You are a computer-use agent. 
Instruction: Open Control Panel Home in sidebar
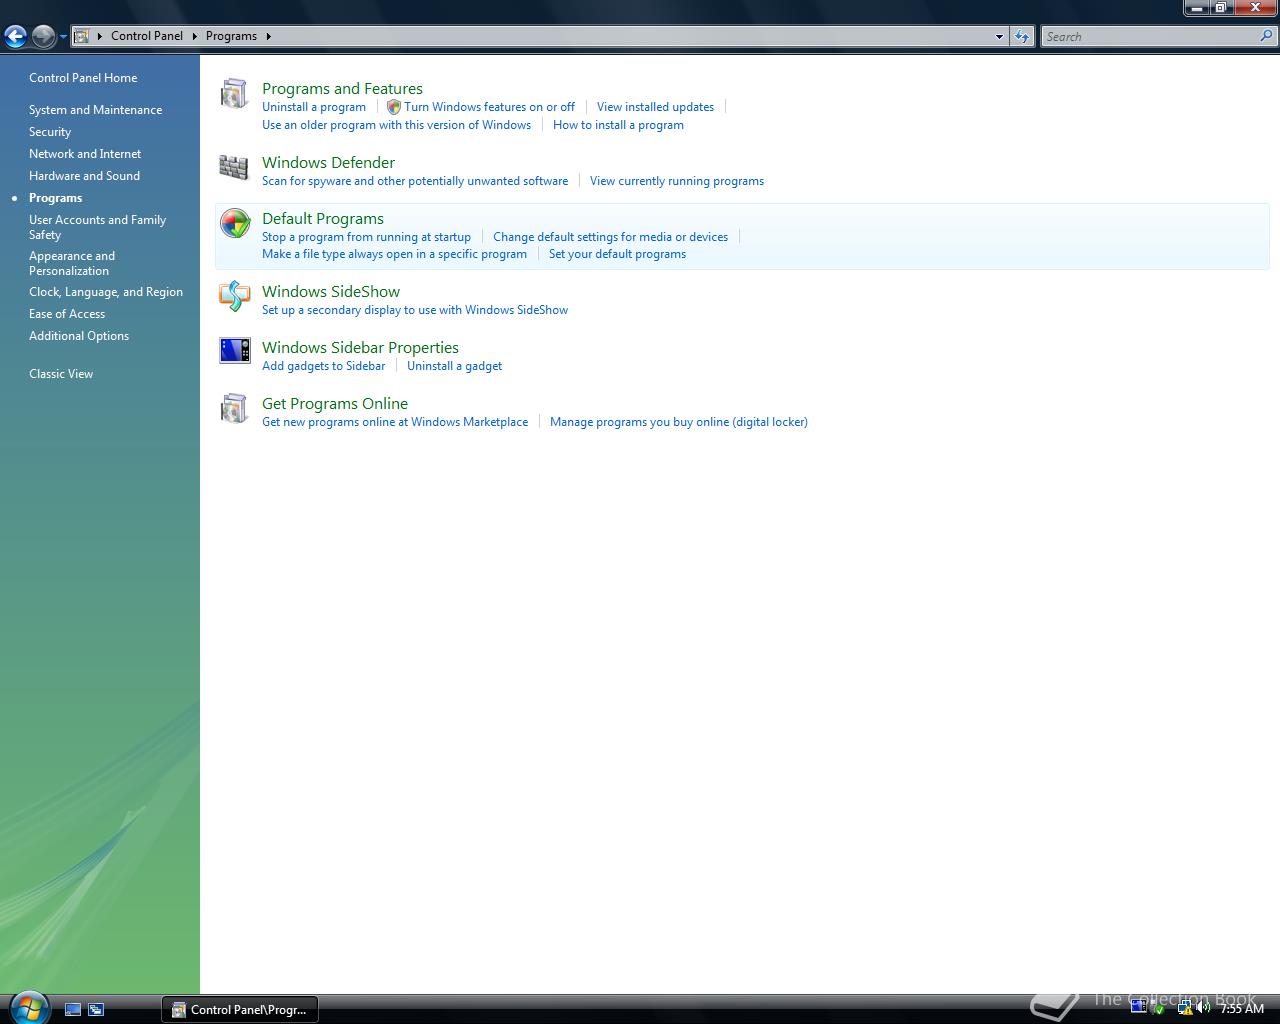pyautogui.click(x=83, y=78)
